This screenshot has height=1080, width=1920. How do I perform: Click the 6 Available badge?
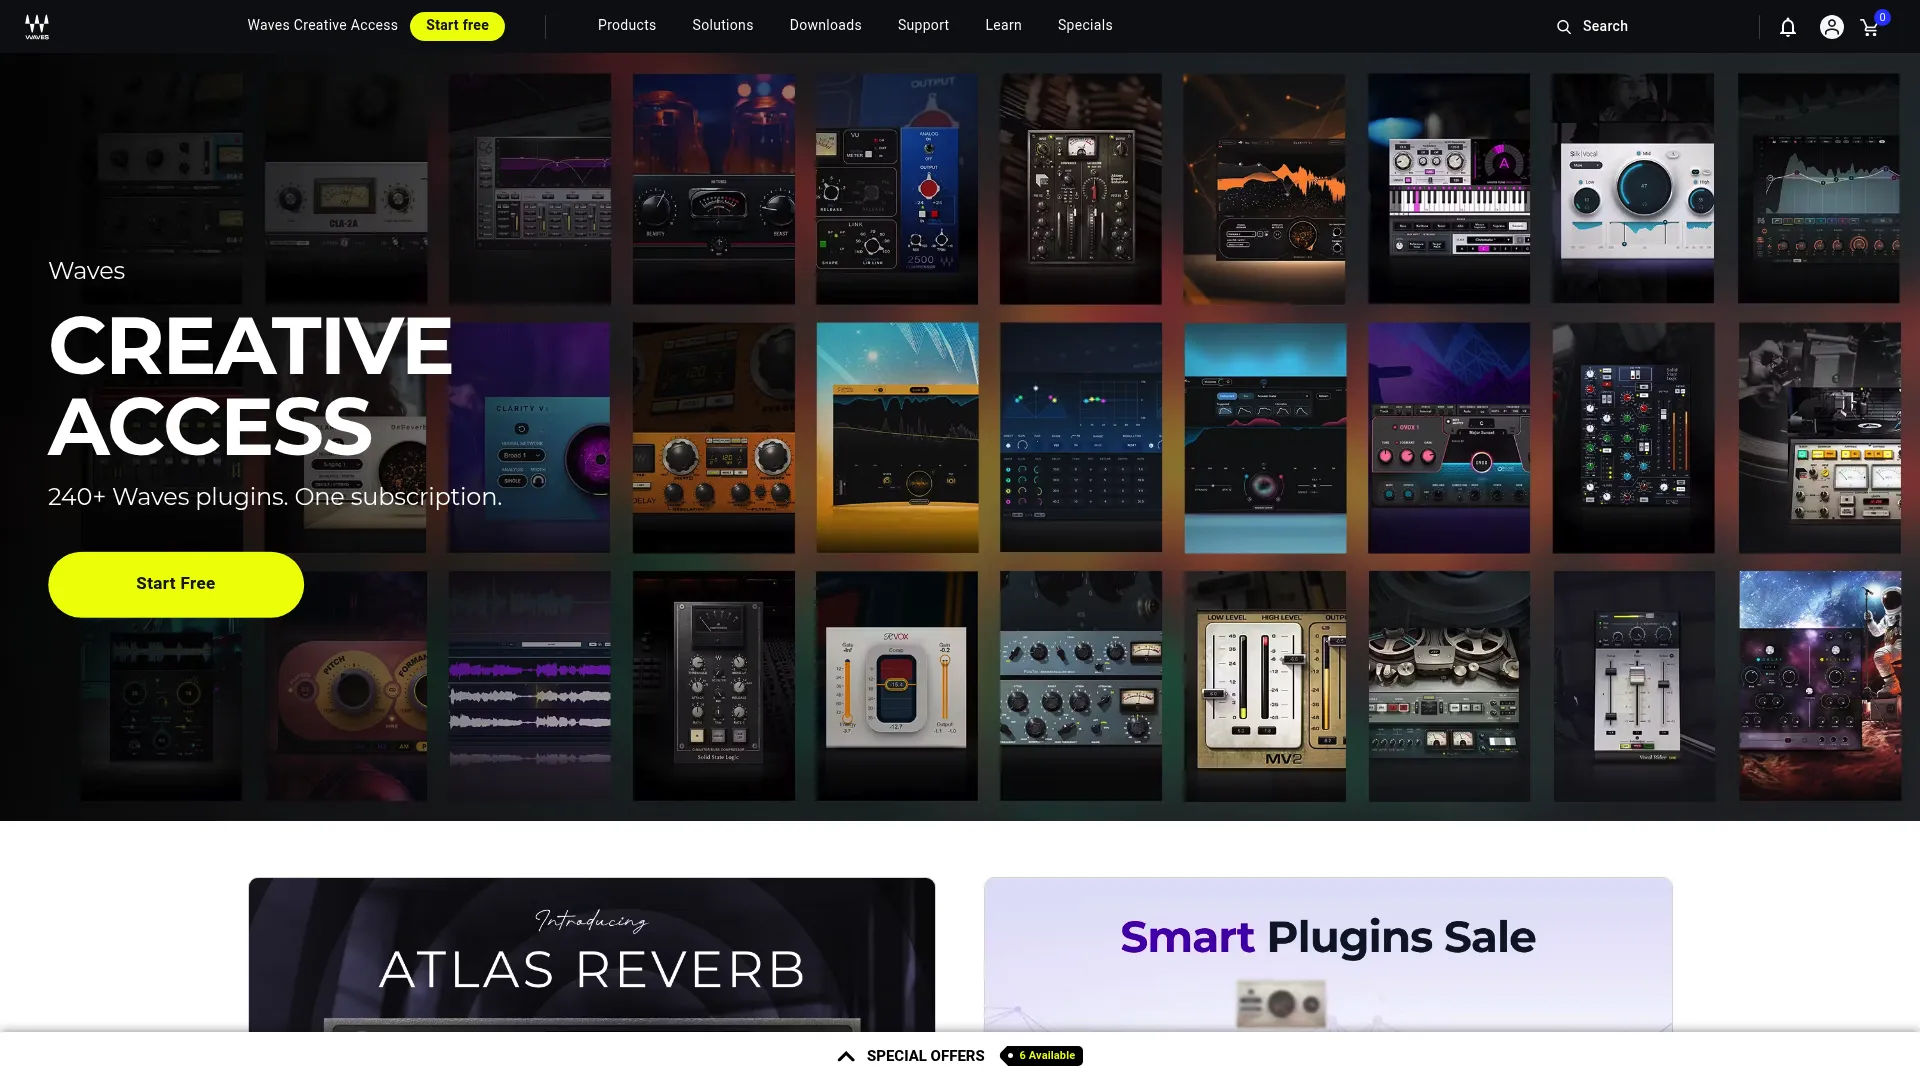(1041, 1055)
